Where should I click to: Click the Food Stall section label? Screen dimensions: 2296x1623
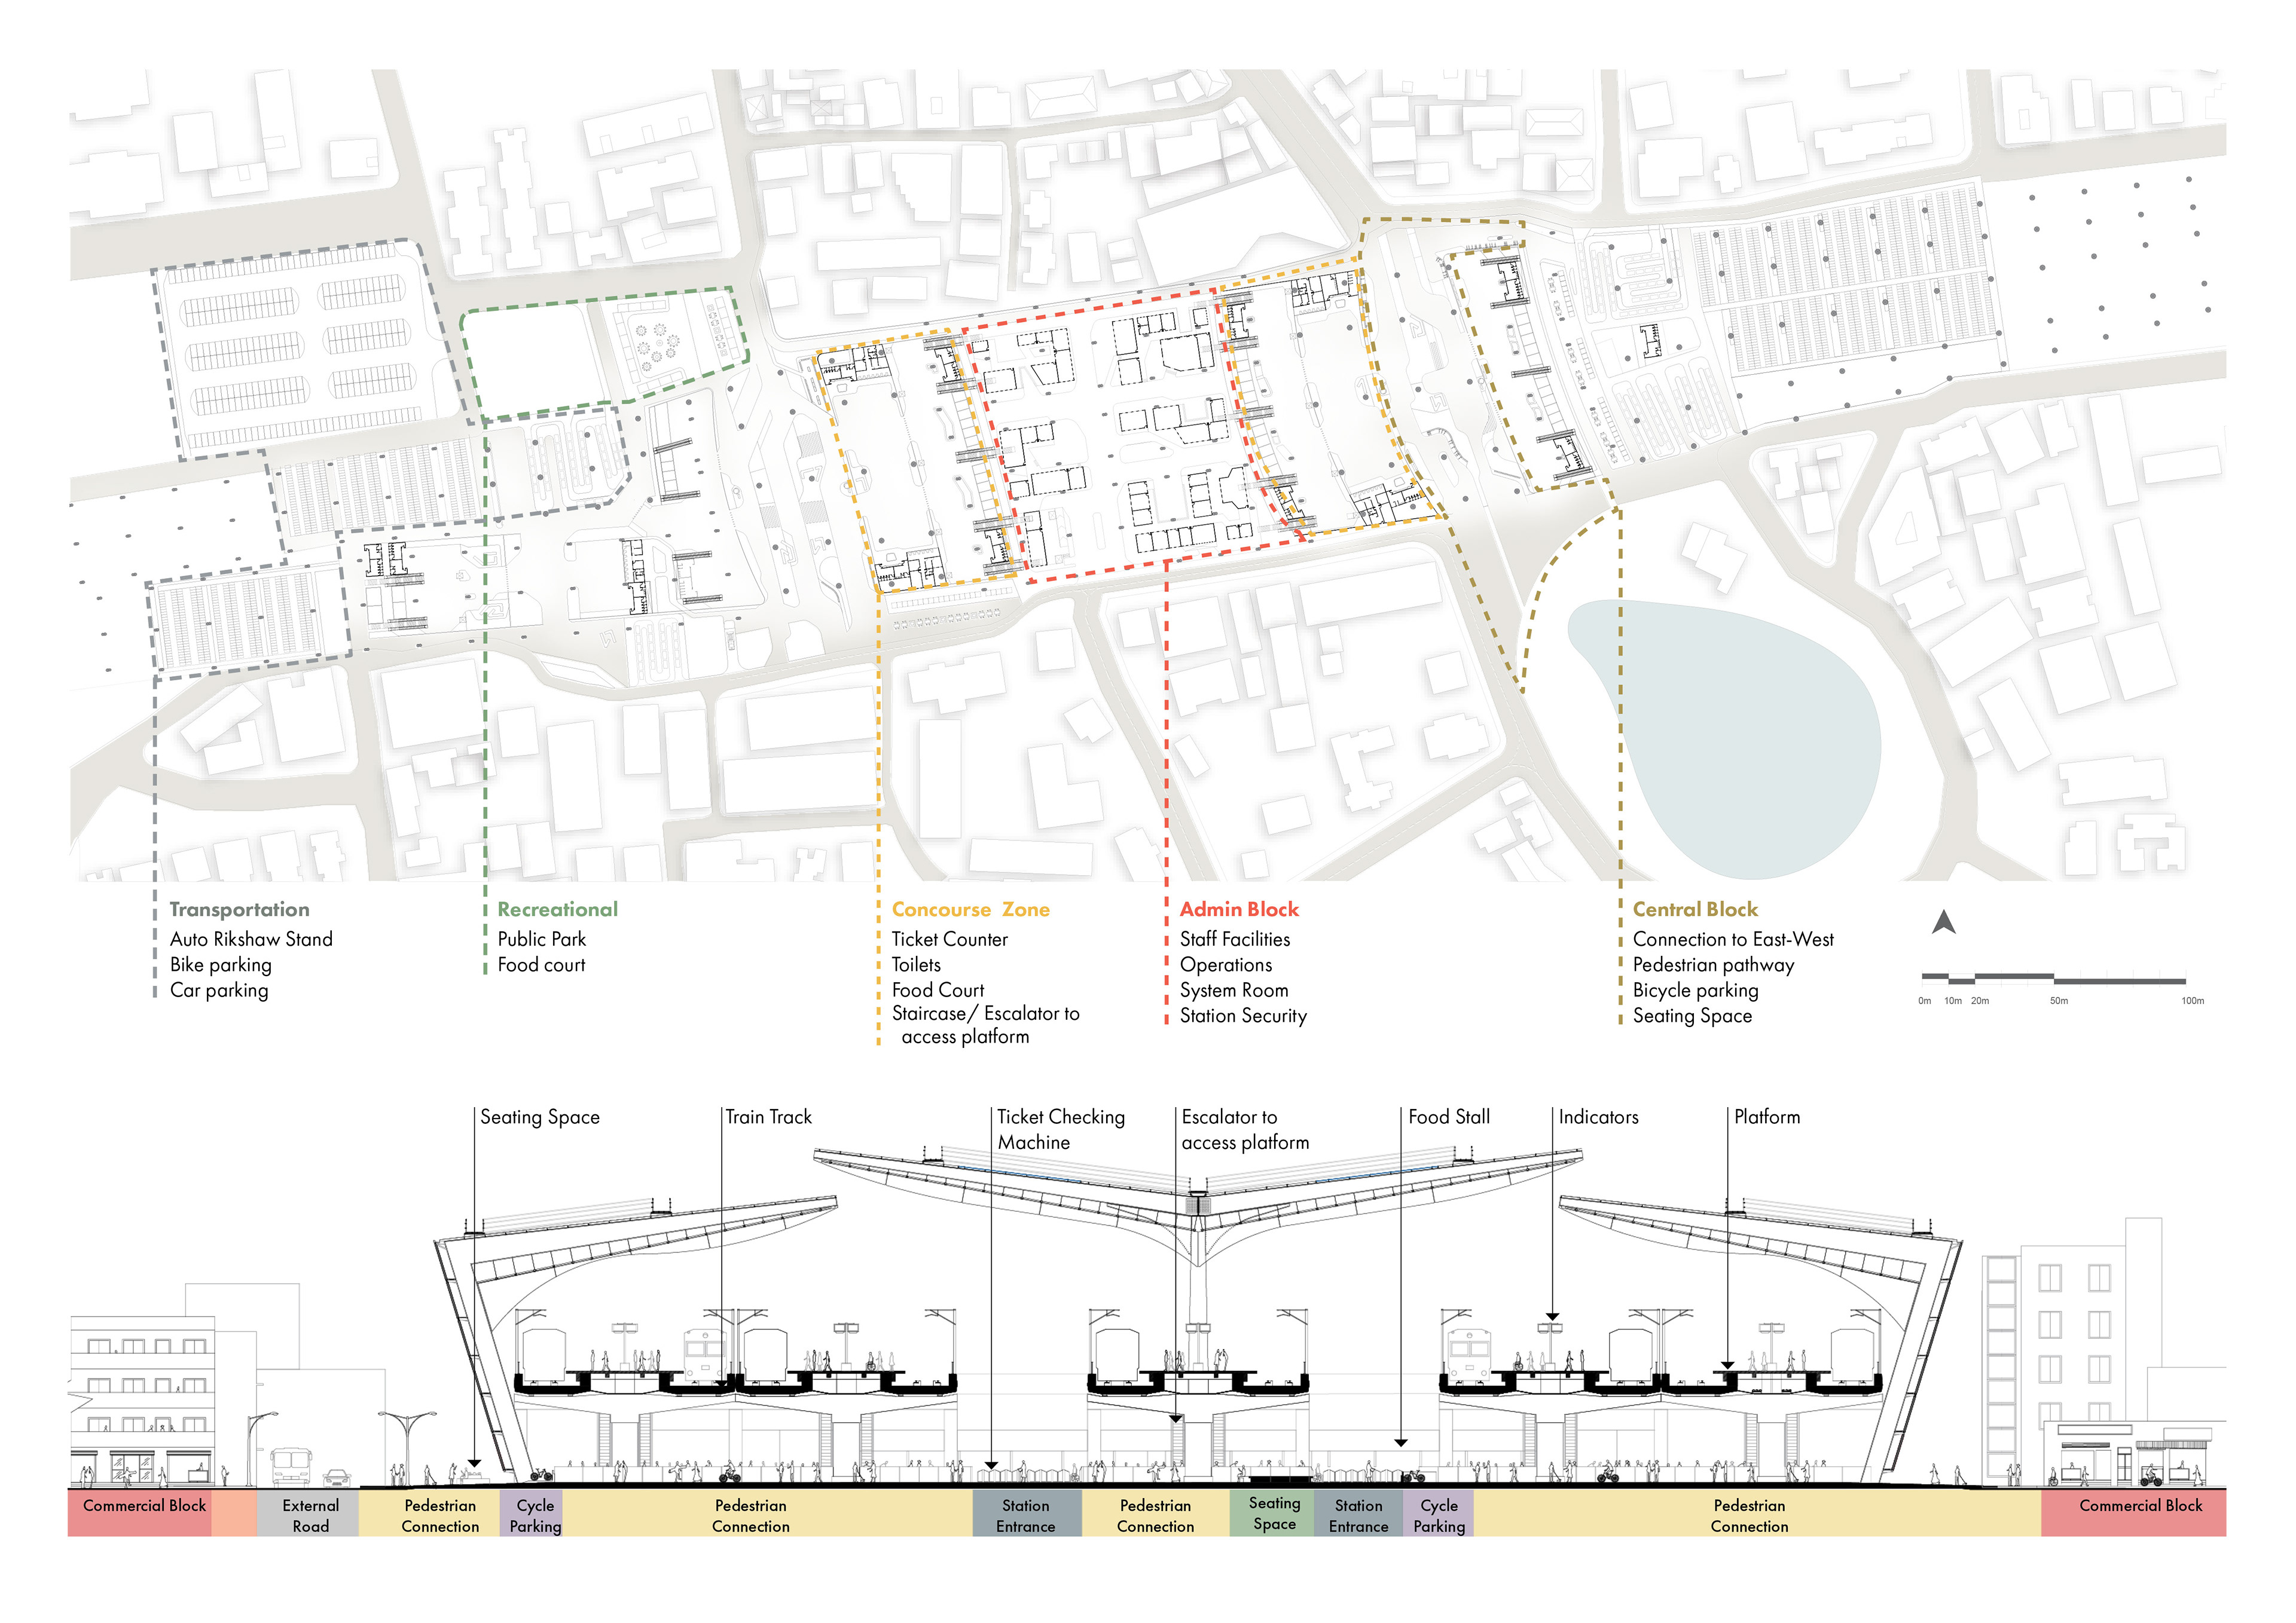click(1448, 1117)
